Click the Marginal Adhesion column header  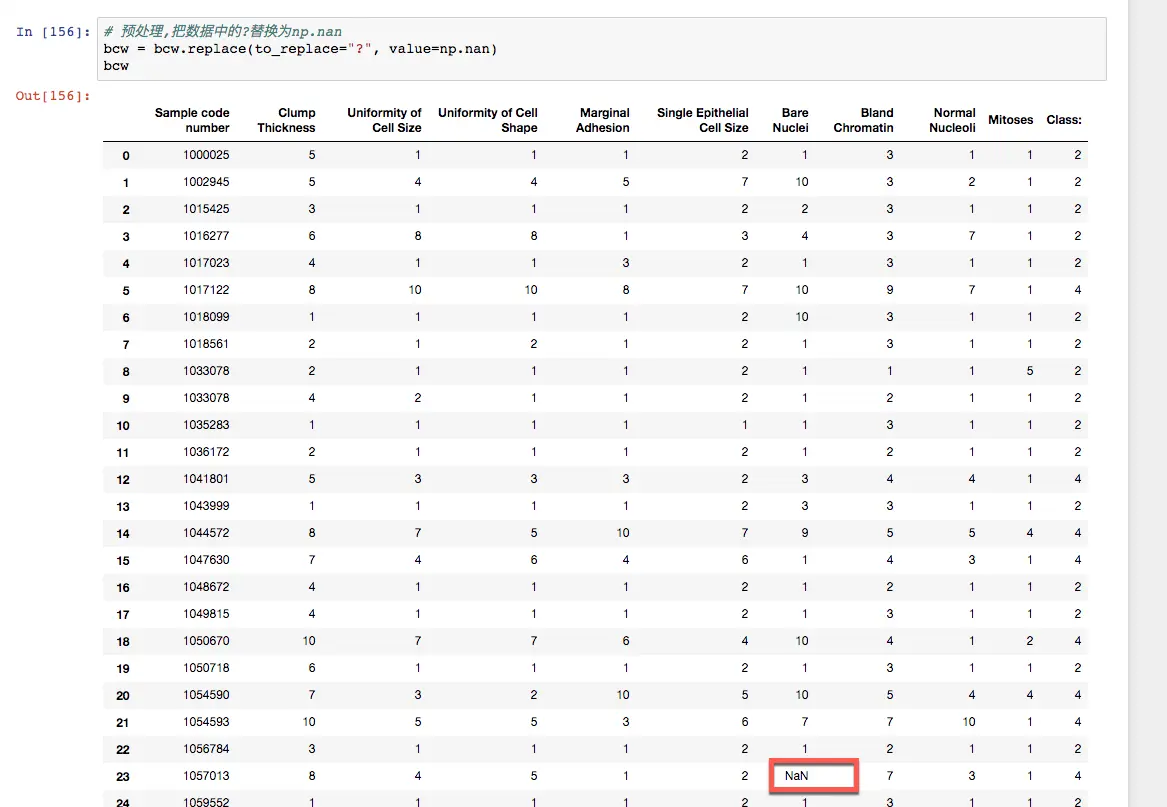603,120
